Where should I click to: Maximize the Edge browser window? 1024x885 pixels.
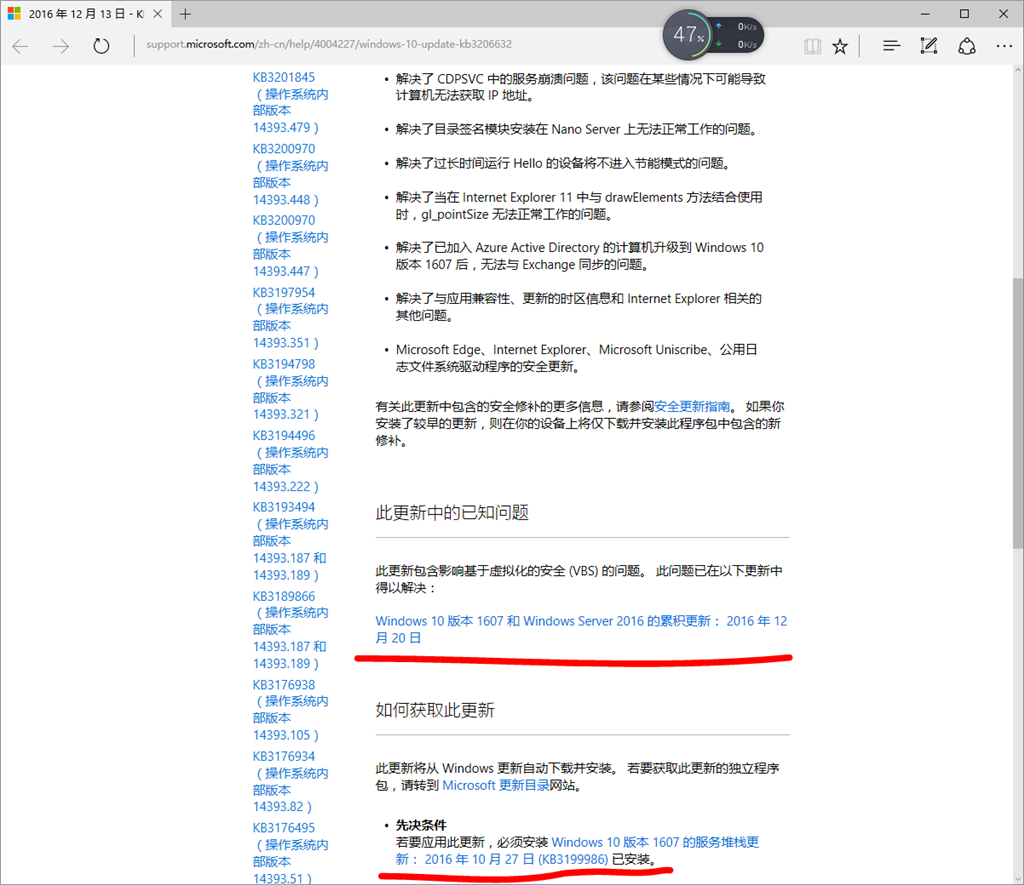tap(965, 14)
